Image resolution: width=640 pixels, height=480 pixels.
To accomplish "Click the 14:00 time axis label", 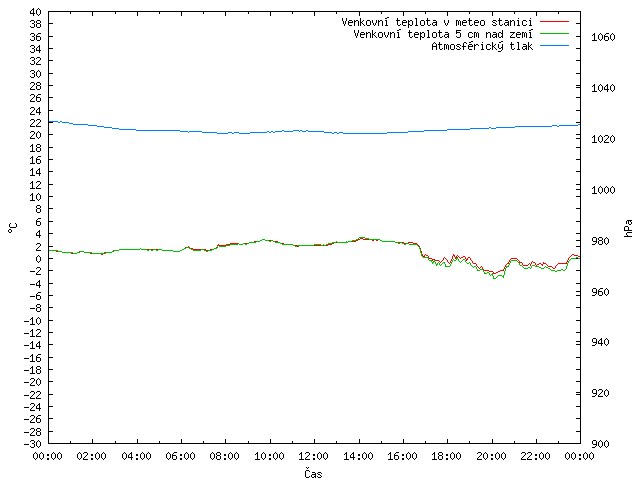I will [358, 456].
